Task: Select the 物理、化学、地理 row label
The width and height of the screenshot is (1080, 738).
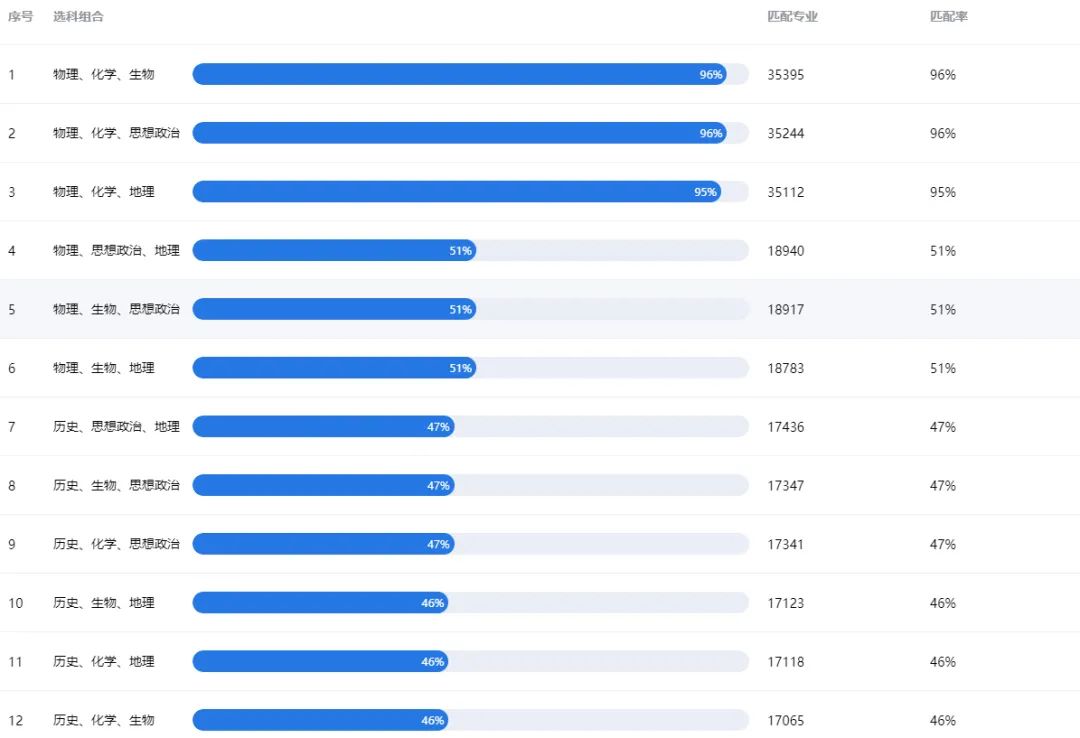Action: [104, 192]
